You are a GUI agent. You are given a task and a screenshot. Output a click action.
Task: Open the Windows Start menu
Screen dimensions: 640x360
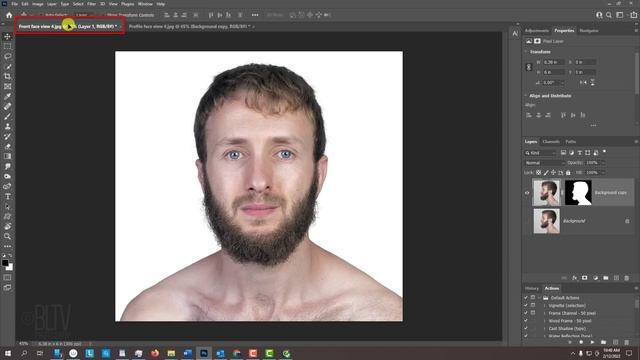click(8, 353)
